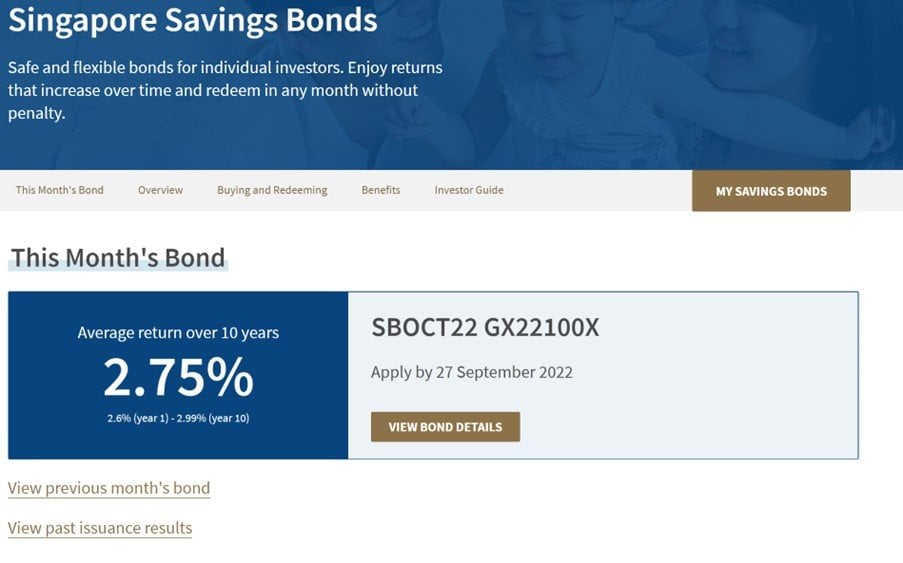Click the empty grey navigation bar area
The width and height of the screenshot is (903, 563).
599,191
